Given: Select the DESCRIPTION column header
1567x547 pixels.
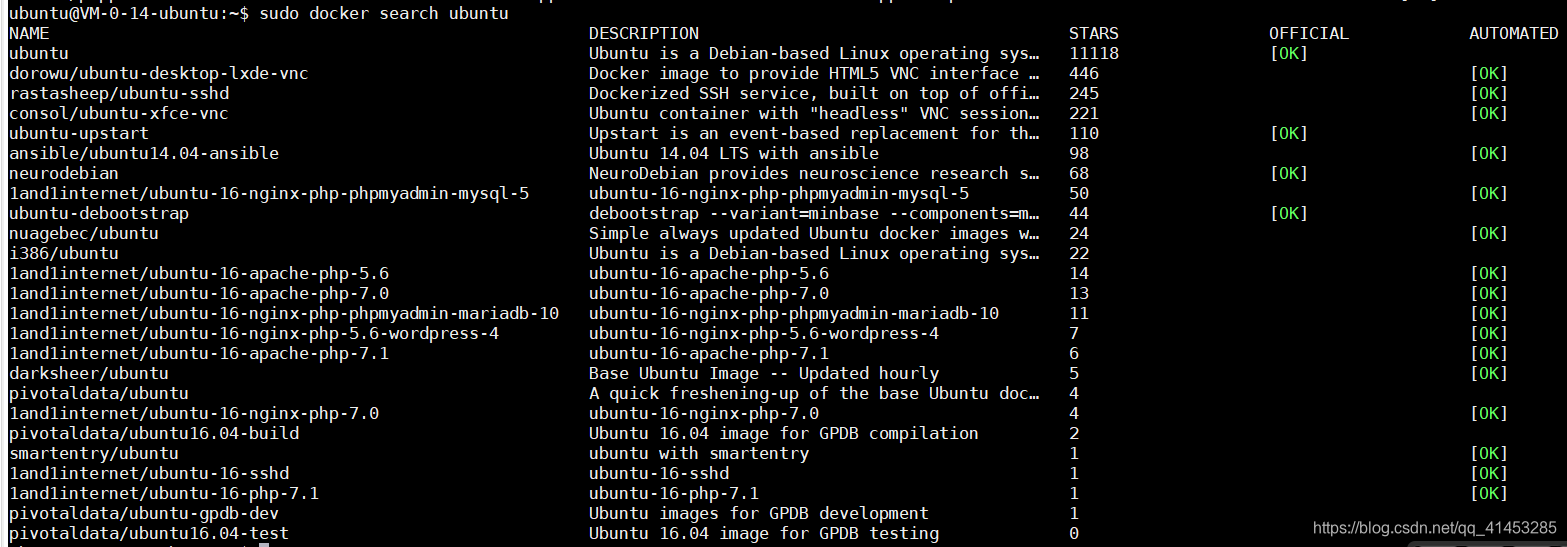Looking at the screenshot, I should click(x=644, y=33).
